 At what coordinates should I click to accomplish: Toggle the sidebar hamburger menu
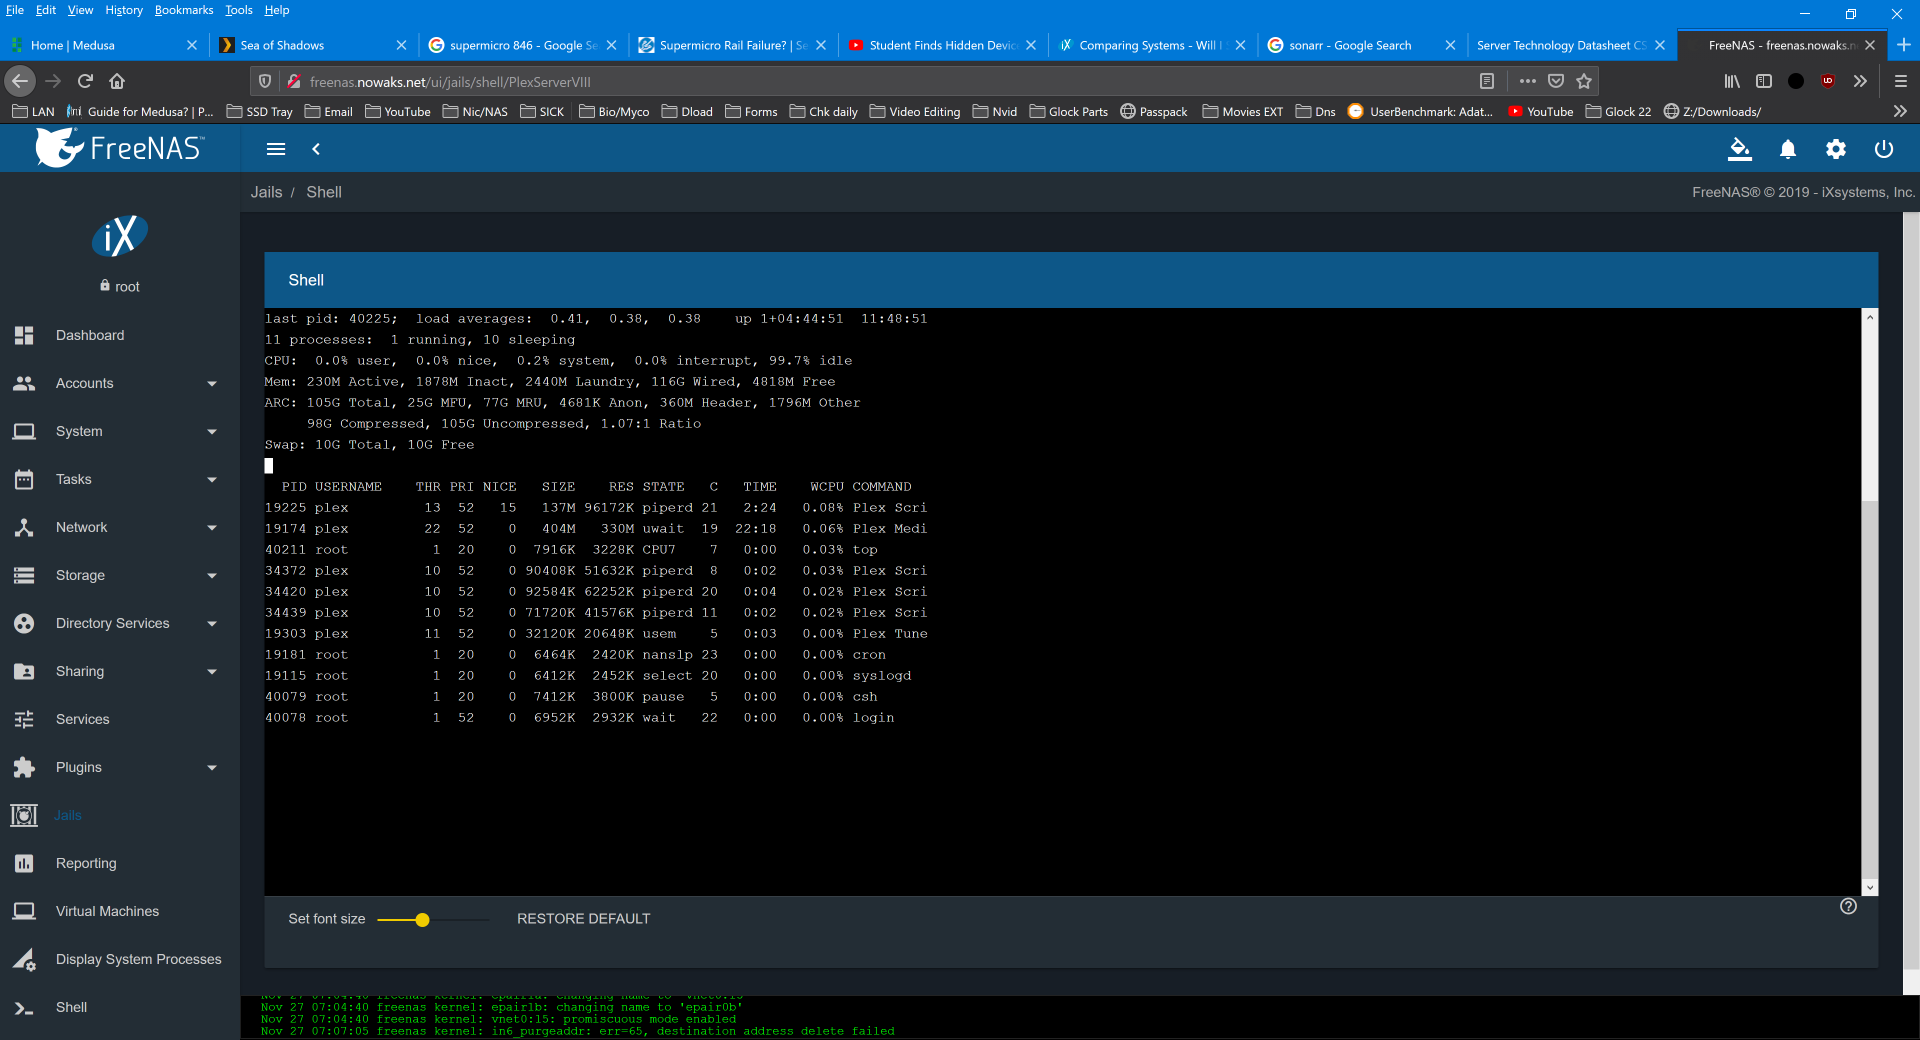[276, 149]
